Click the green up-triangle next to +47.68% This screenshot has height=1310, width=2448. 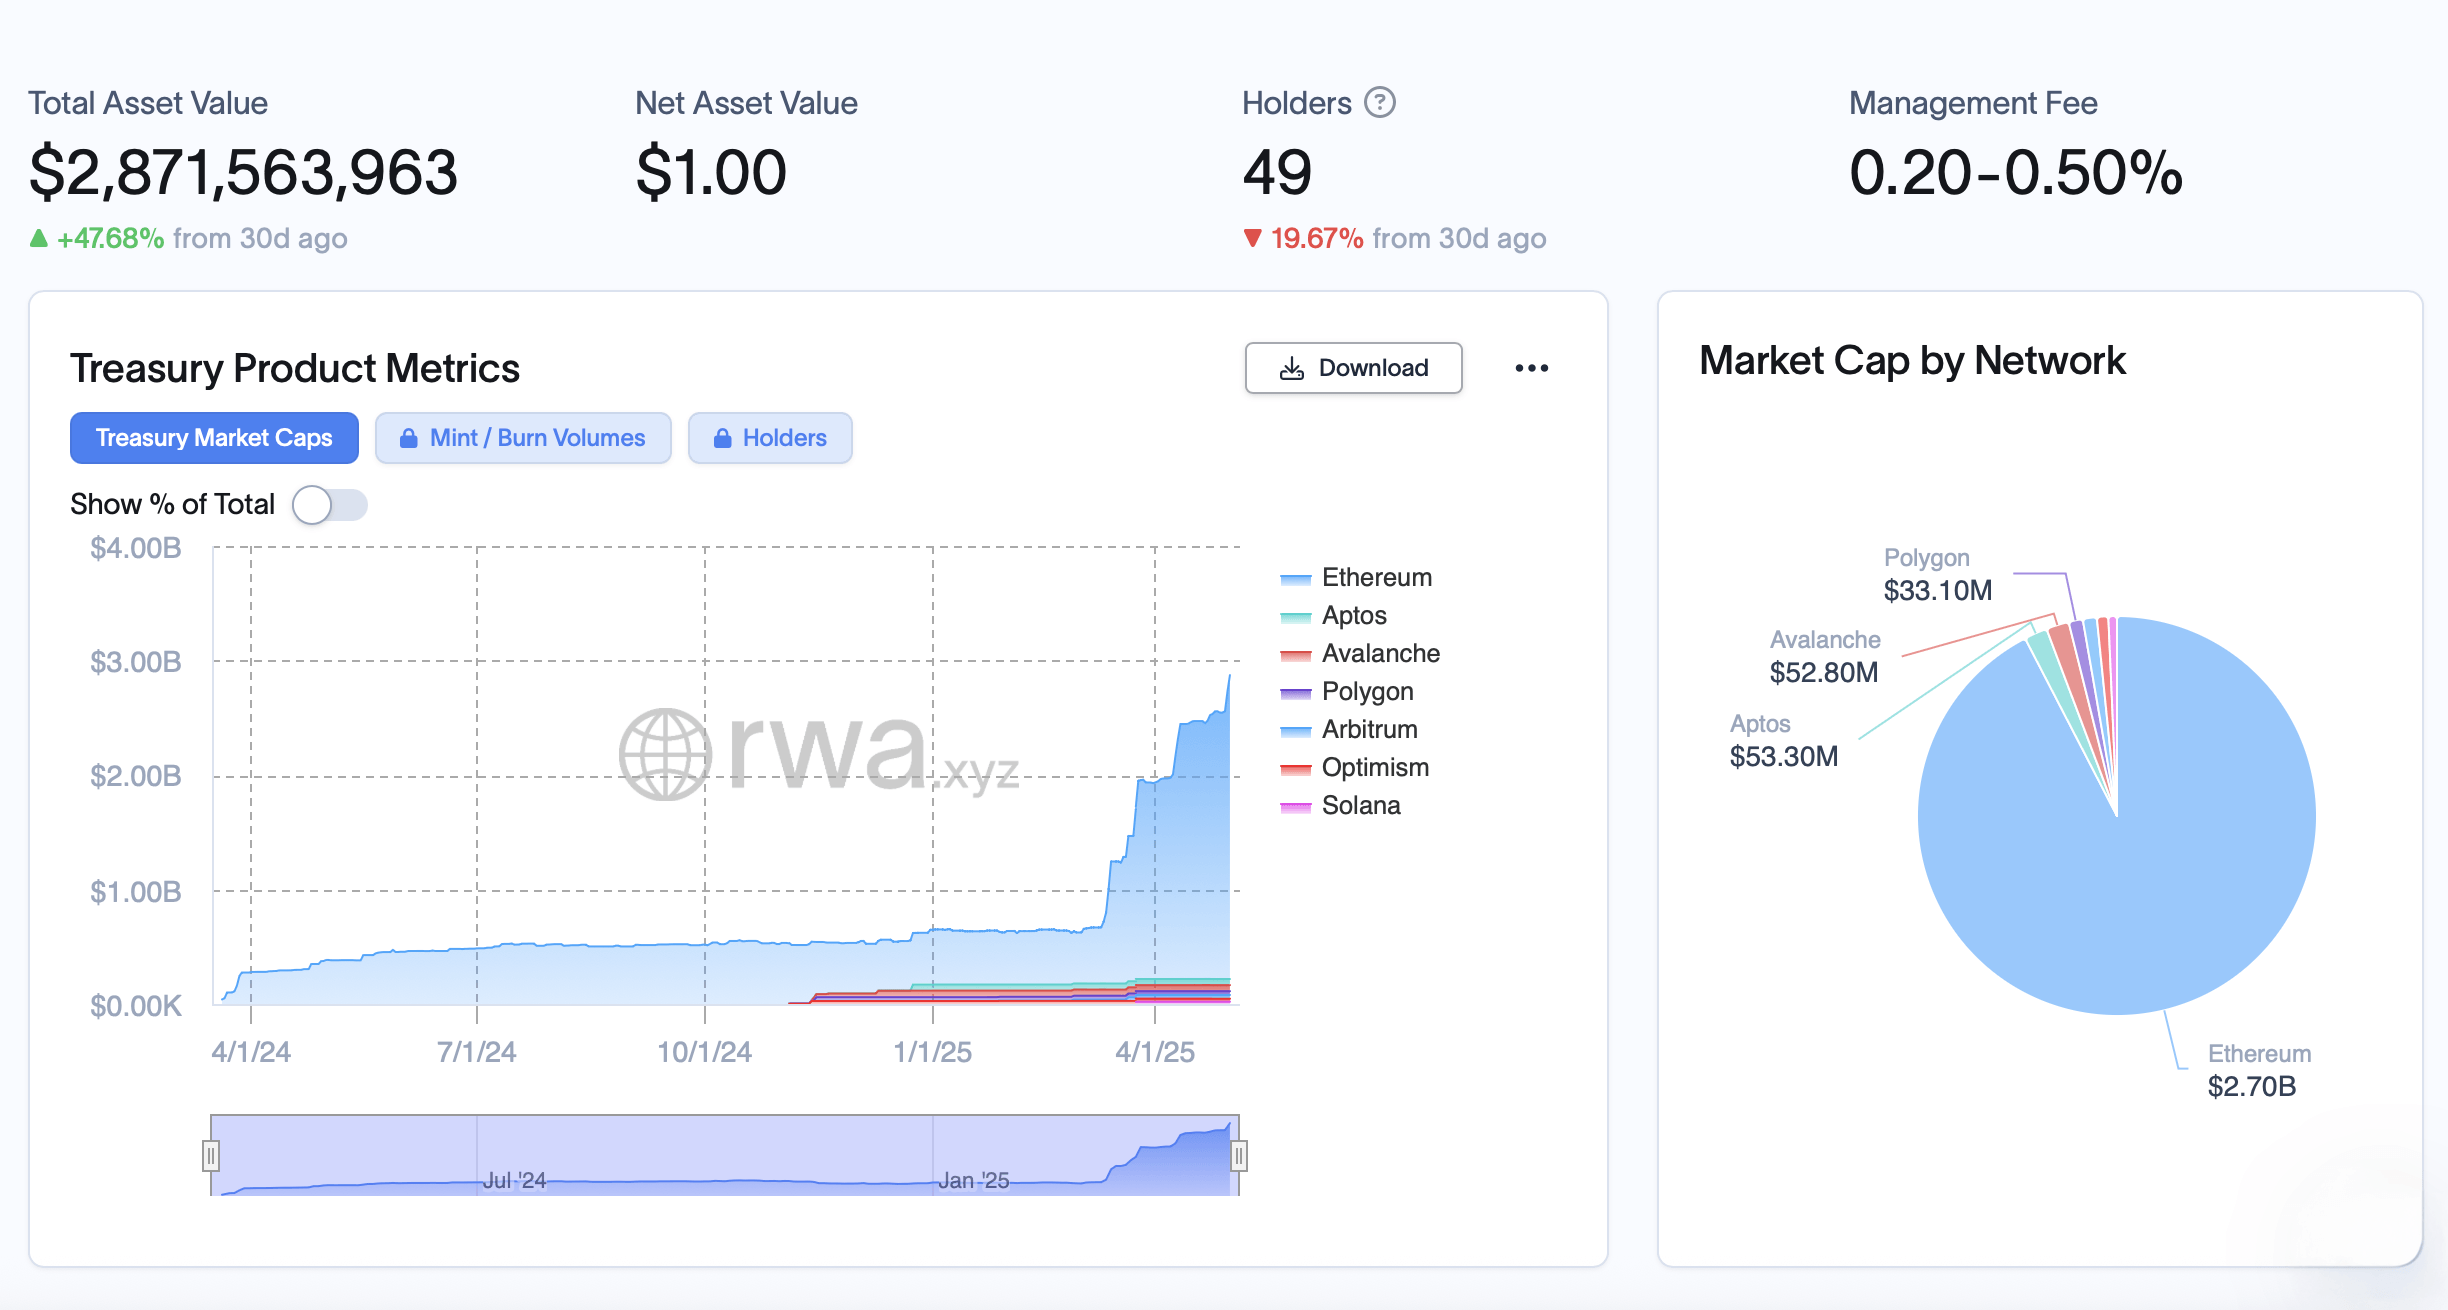point(40,238)
